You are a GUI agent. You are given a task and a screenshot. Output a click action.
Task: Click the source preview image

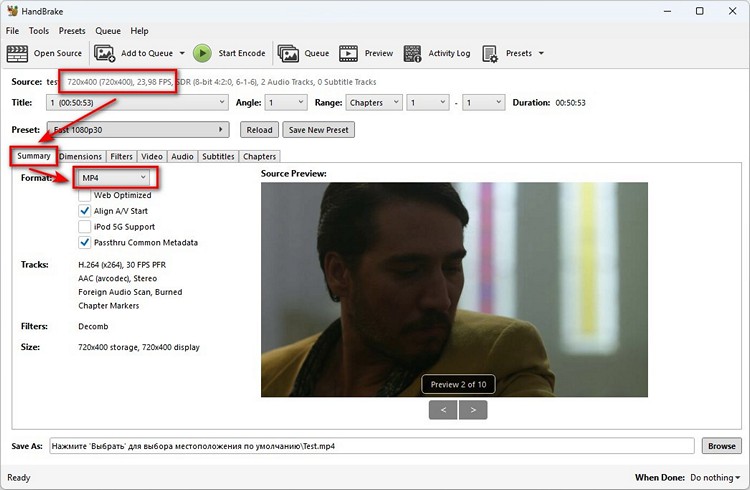click(454, 290)
